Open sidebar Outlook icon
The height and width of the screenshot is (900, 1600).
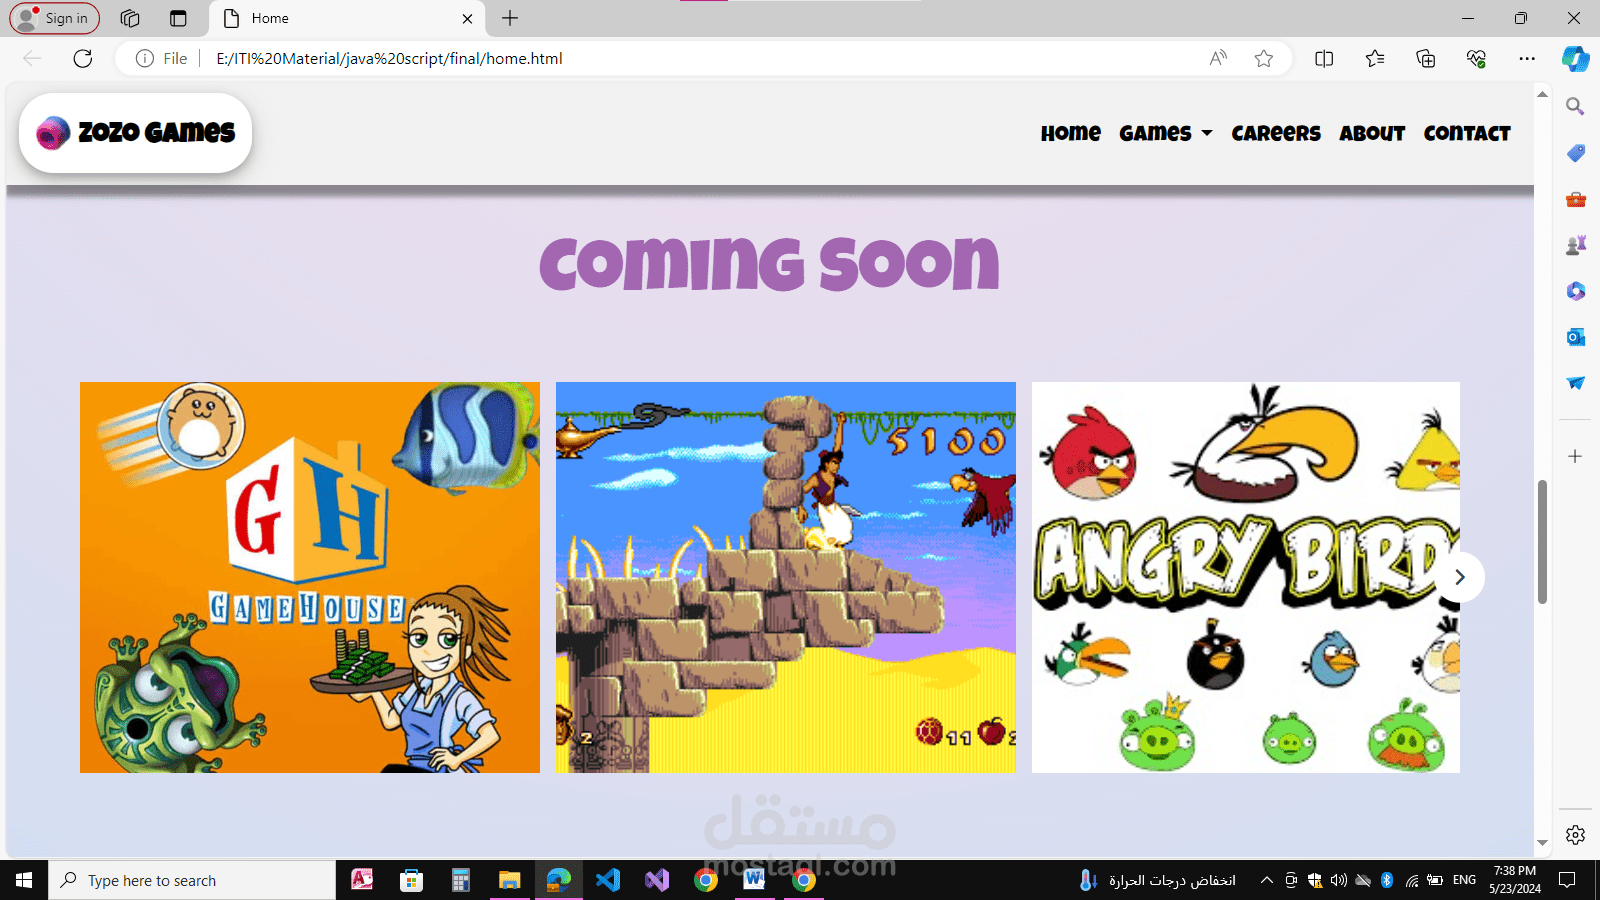tap(1575, 337)
